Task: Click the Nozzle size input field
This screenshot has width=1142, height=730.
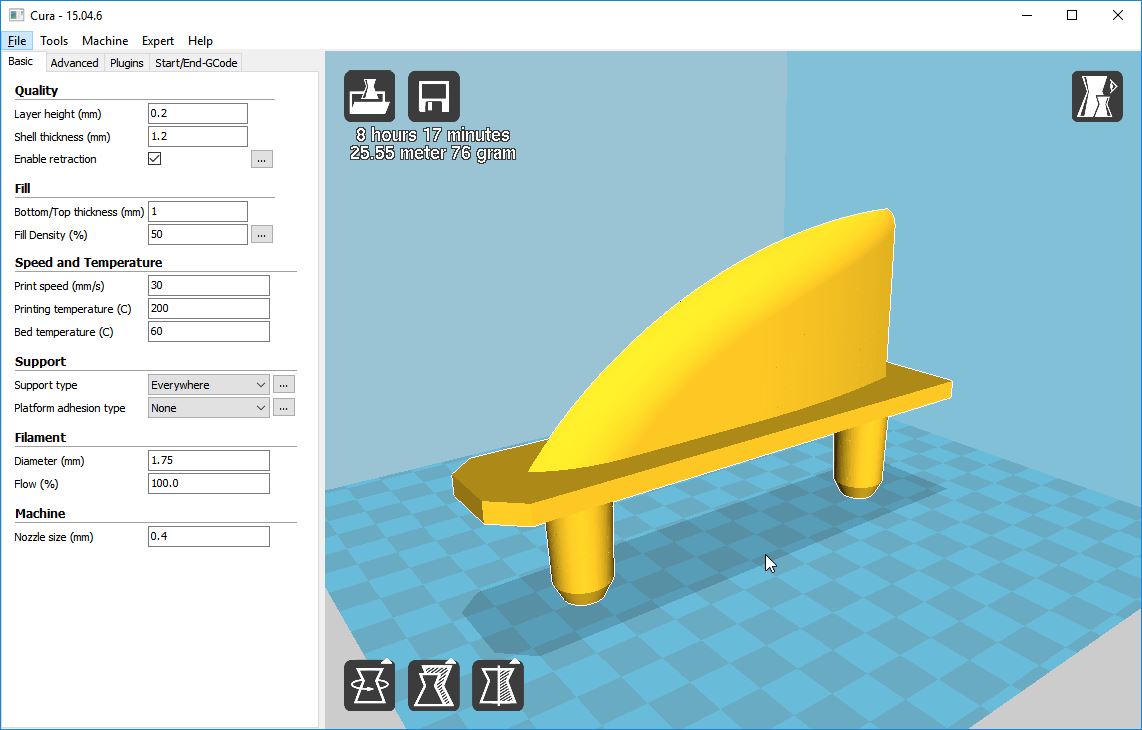Action: point(208,537)
